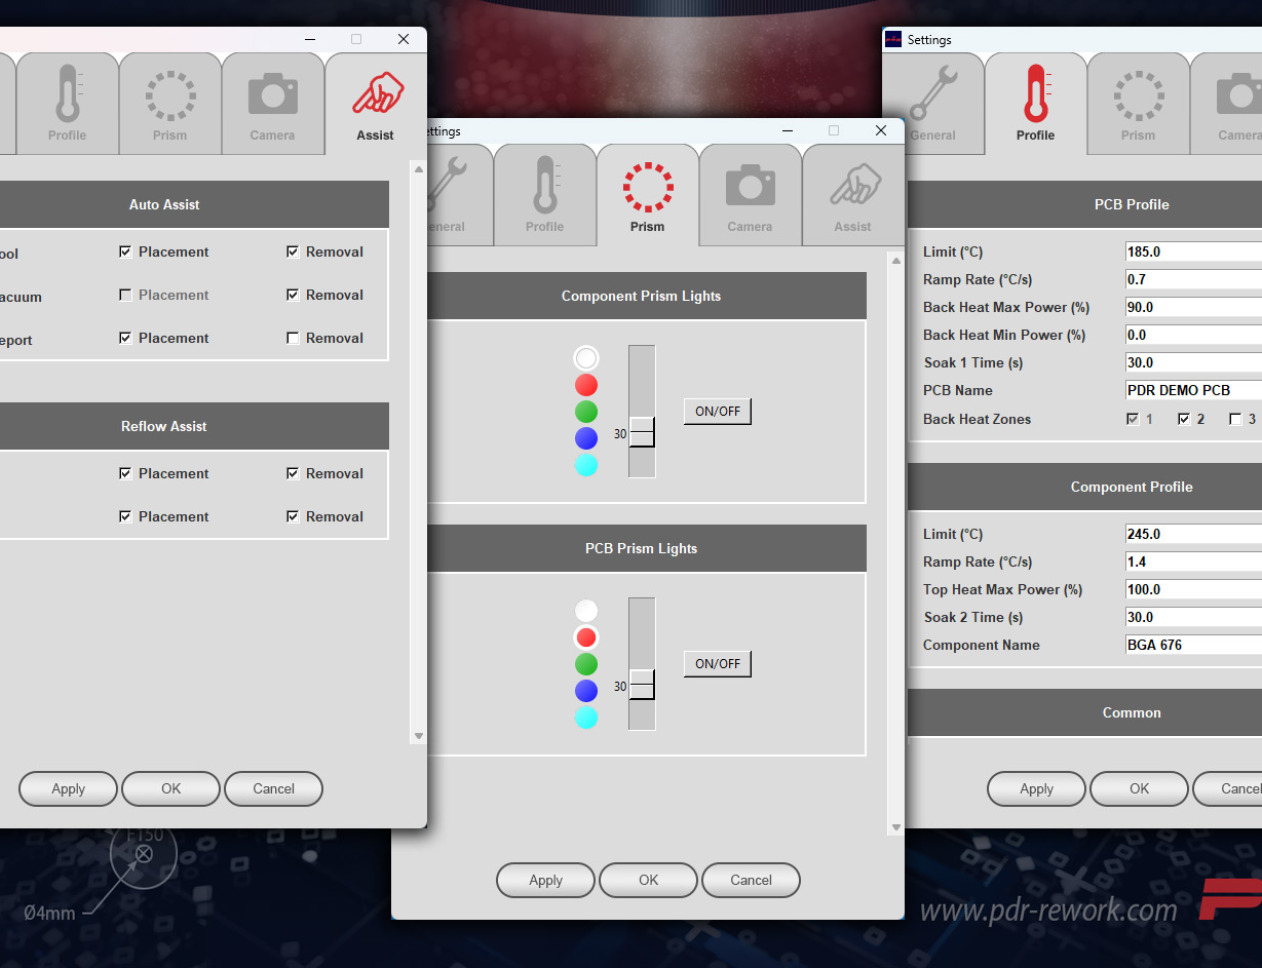
Task: Open Profile tab in left Settings window
Action: tap(67, 104)
